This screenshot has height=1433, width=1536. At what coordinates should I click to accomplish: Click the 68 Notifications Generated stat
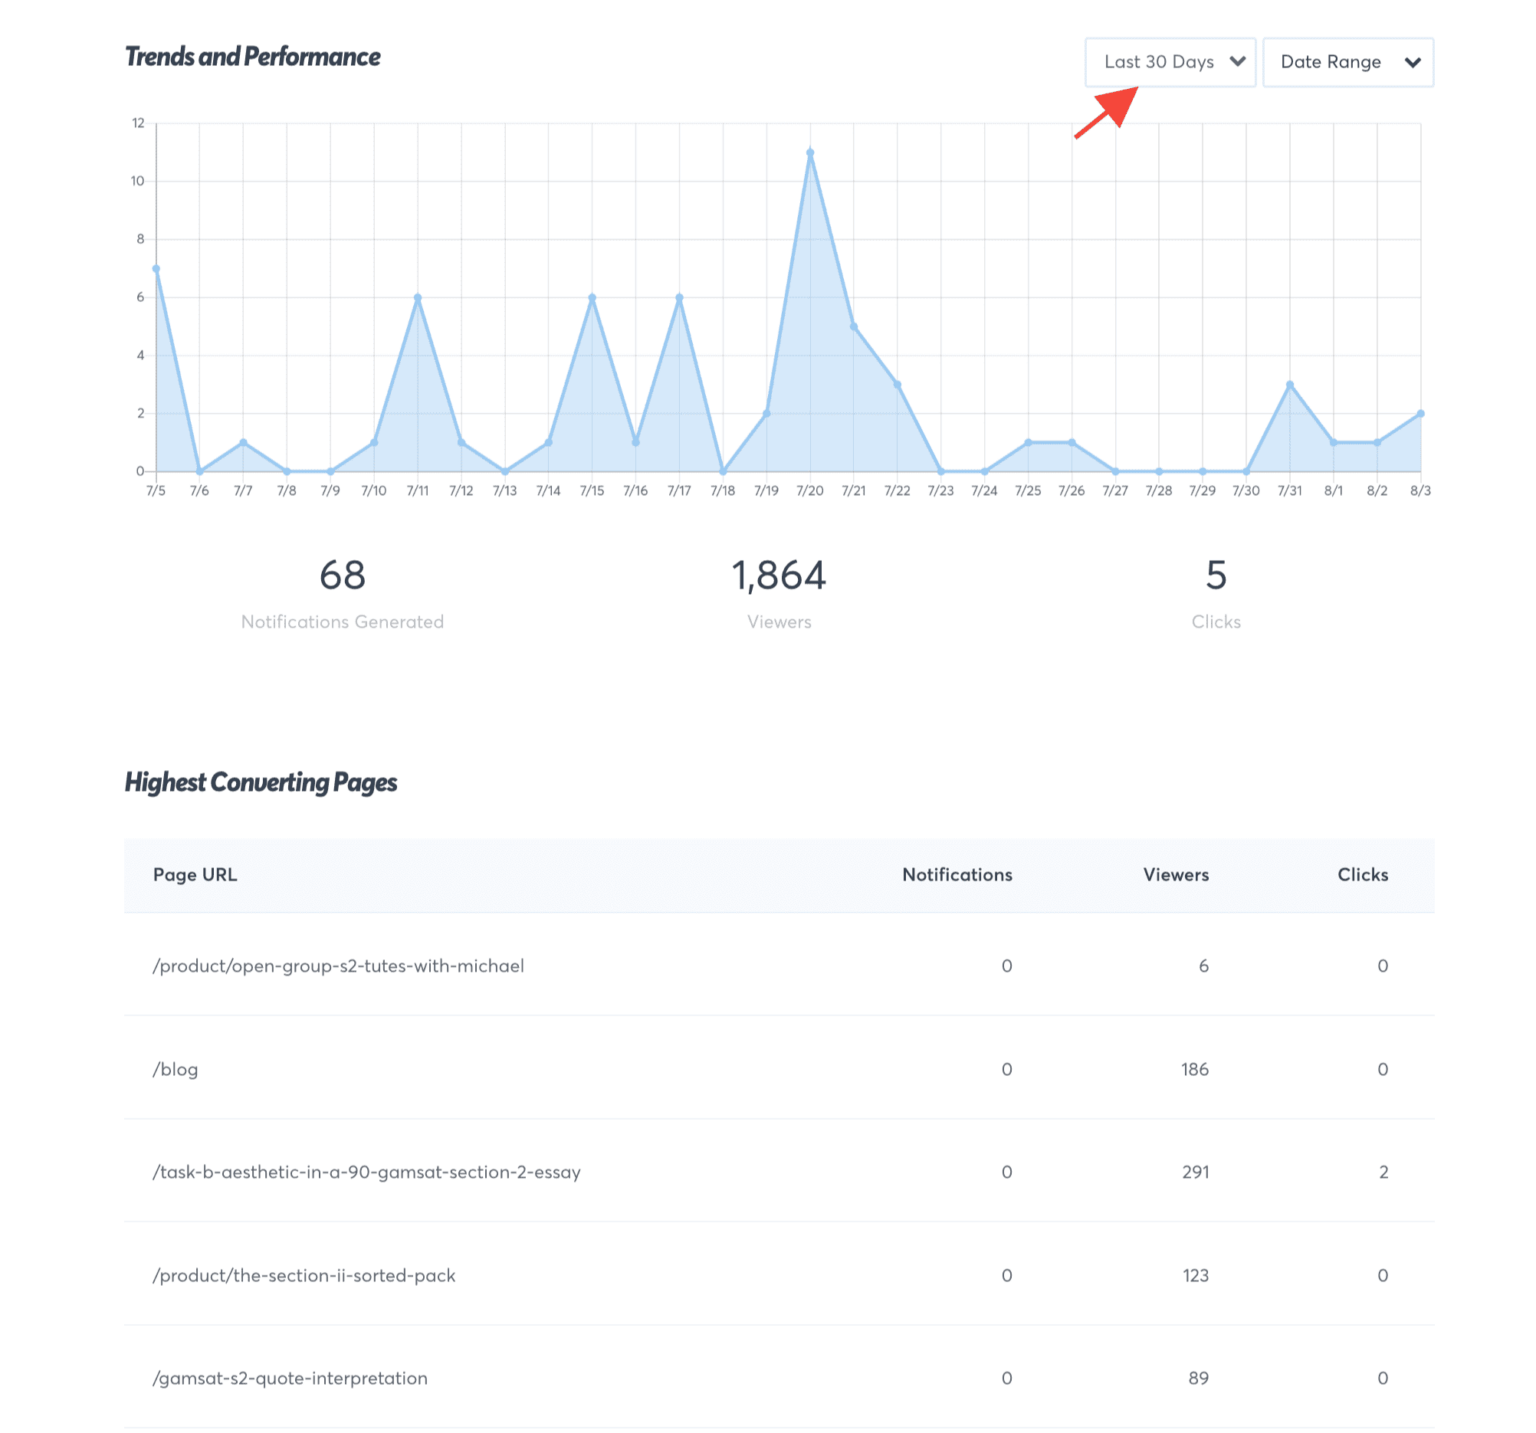point(341,575)
